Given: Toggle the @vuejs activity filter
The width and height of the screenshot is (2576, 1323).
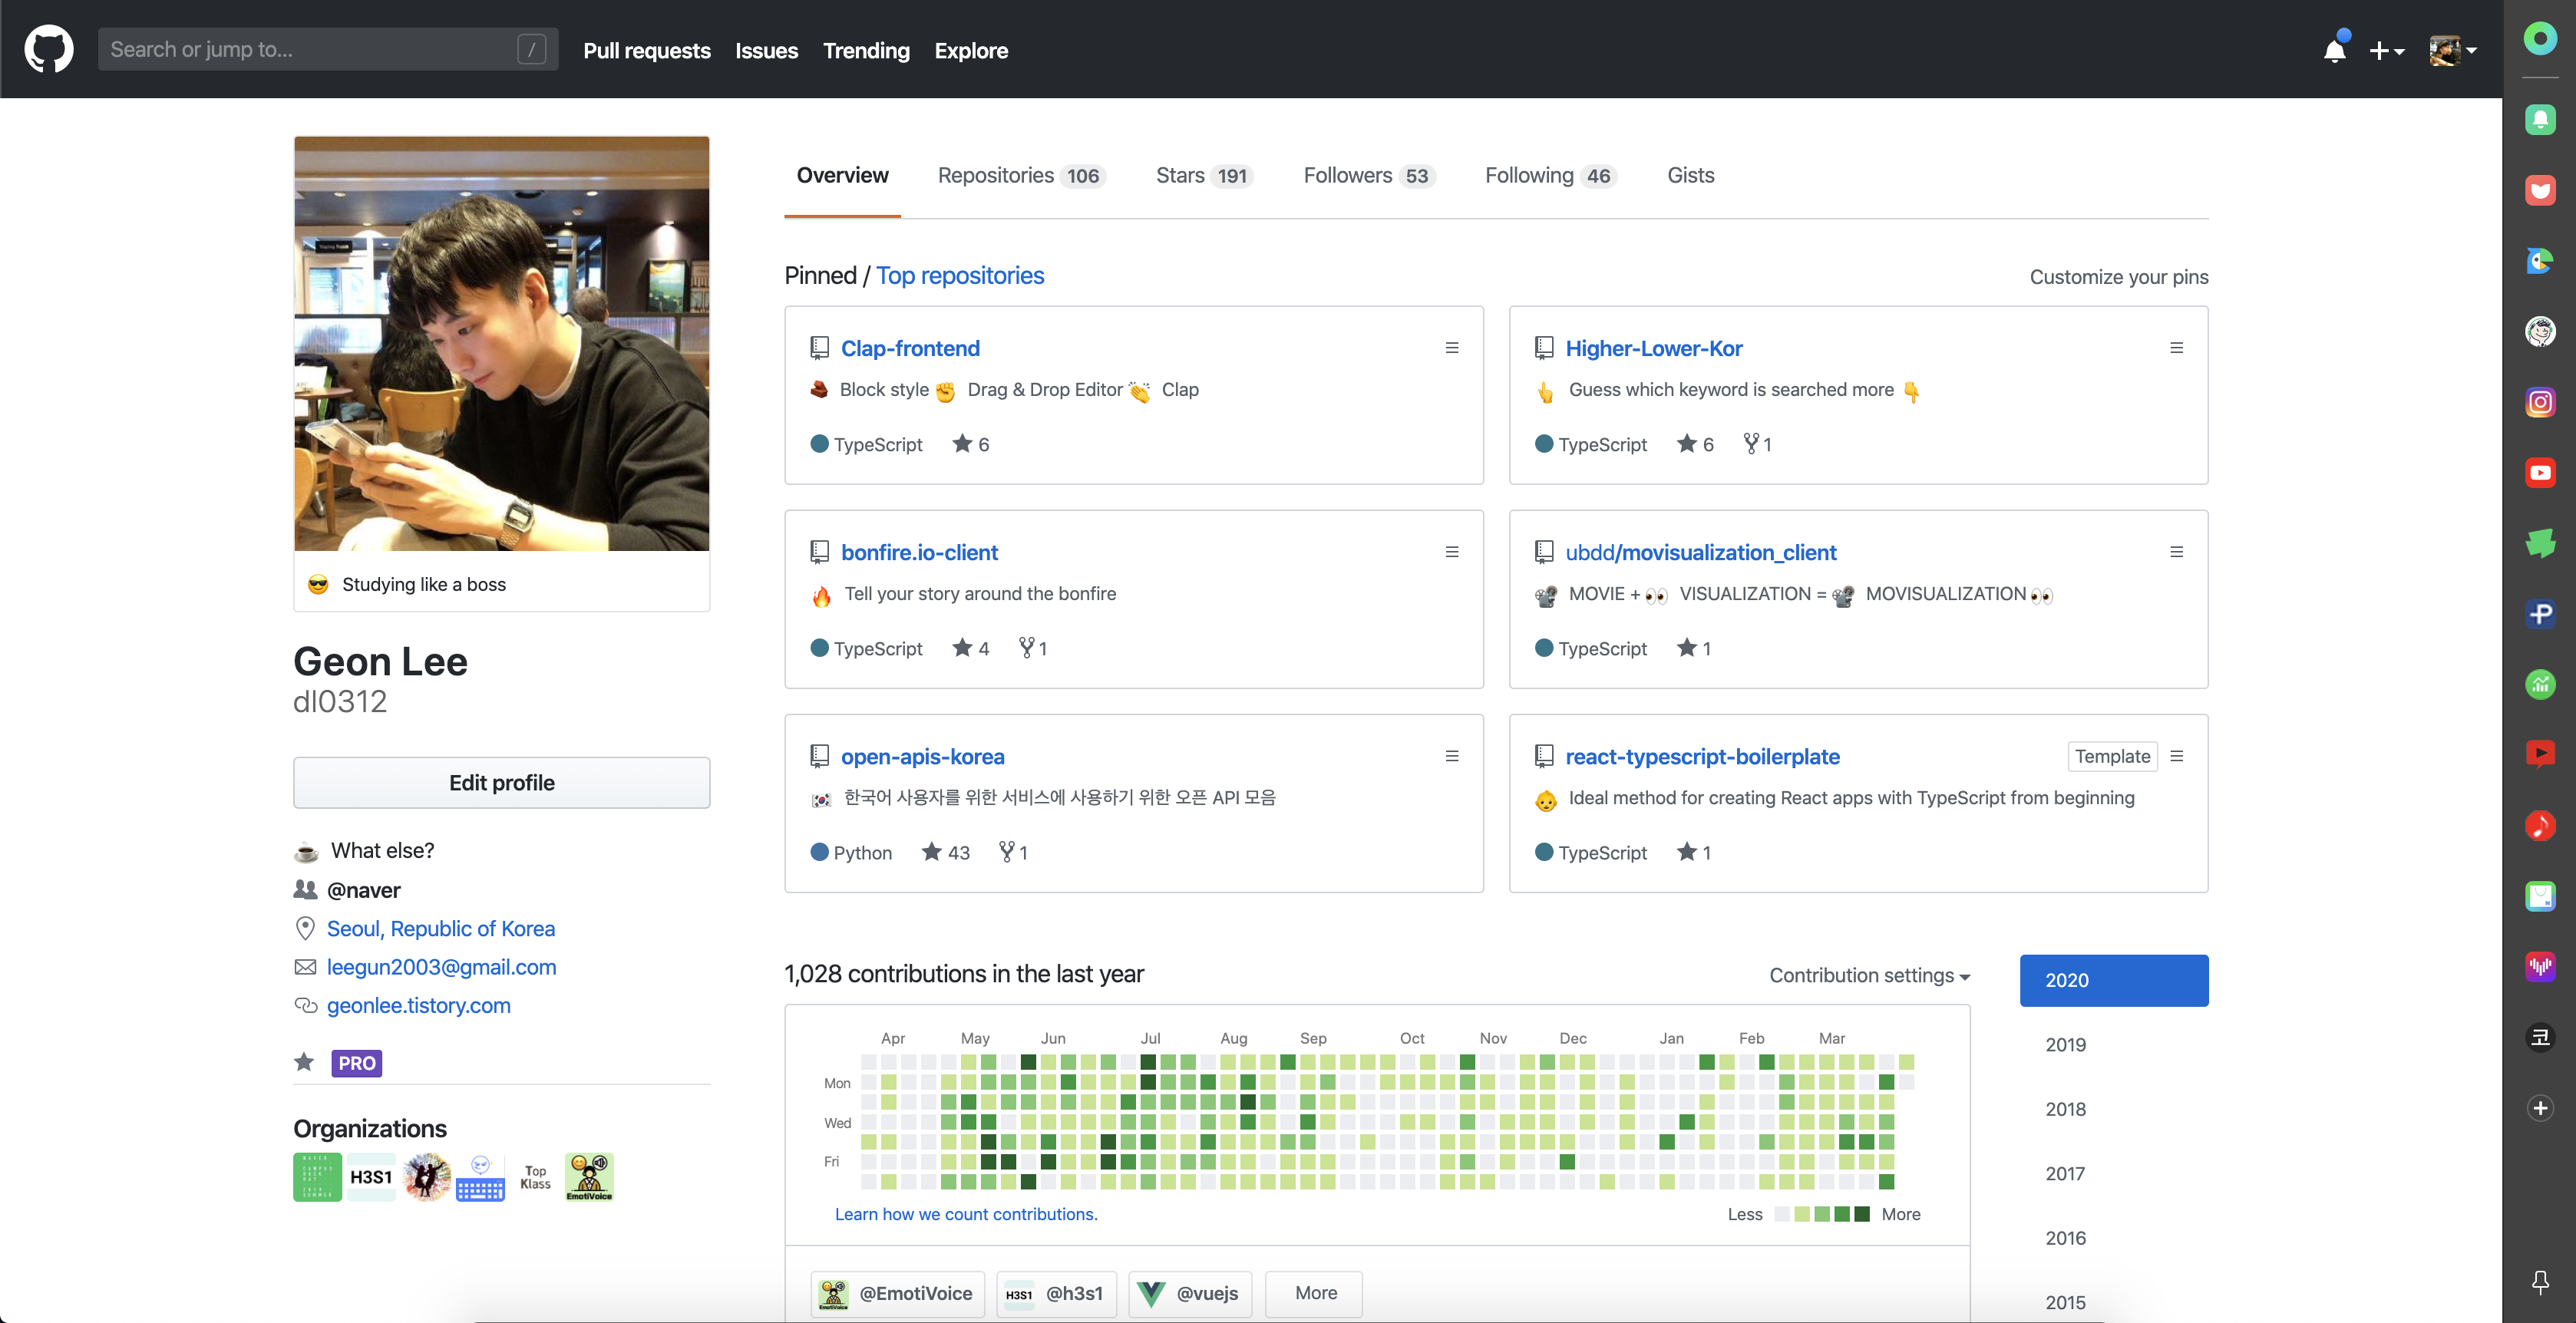Looking at the screenshot, I should click(1190, 1293).
